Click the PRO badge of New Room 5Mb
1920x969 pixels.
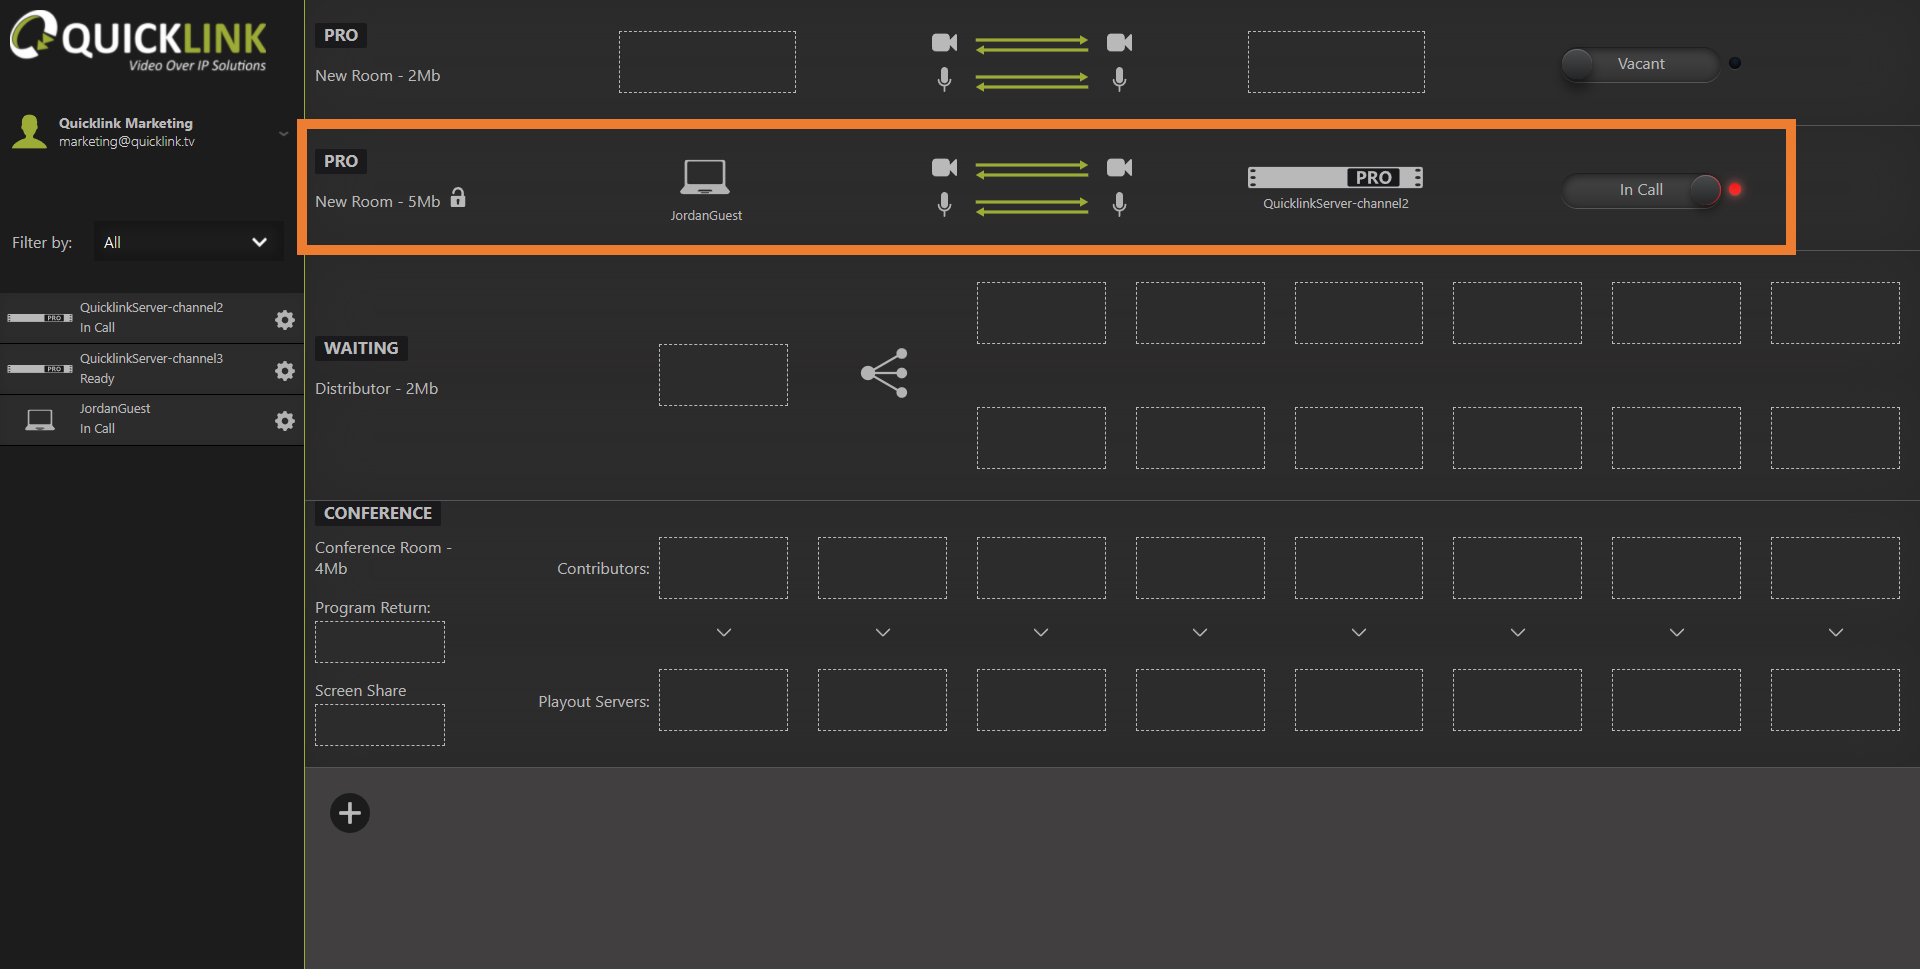pyautogui.click(x=341, y=161)
